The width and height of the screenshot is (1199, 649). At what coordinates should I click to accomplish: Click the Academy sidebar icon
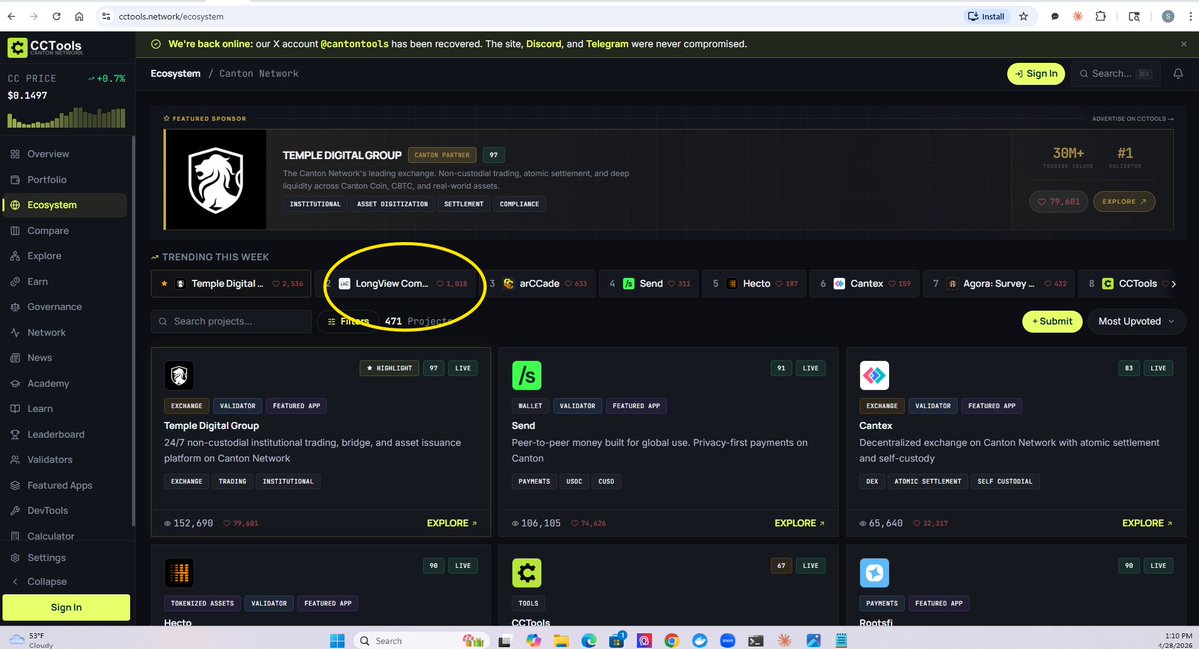coord(15,383)
